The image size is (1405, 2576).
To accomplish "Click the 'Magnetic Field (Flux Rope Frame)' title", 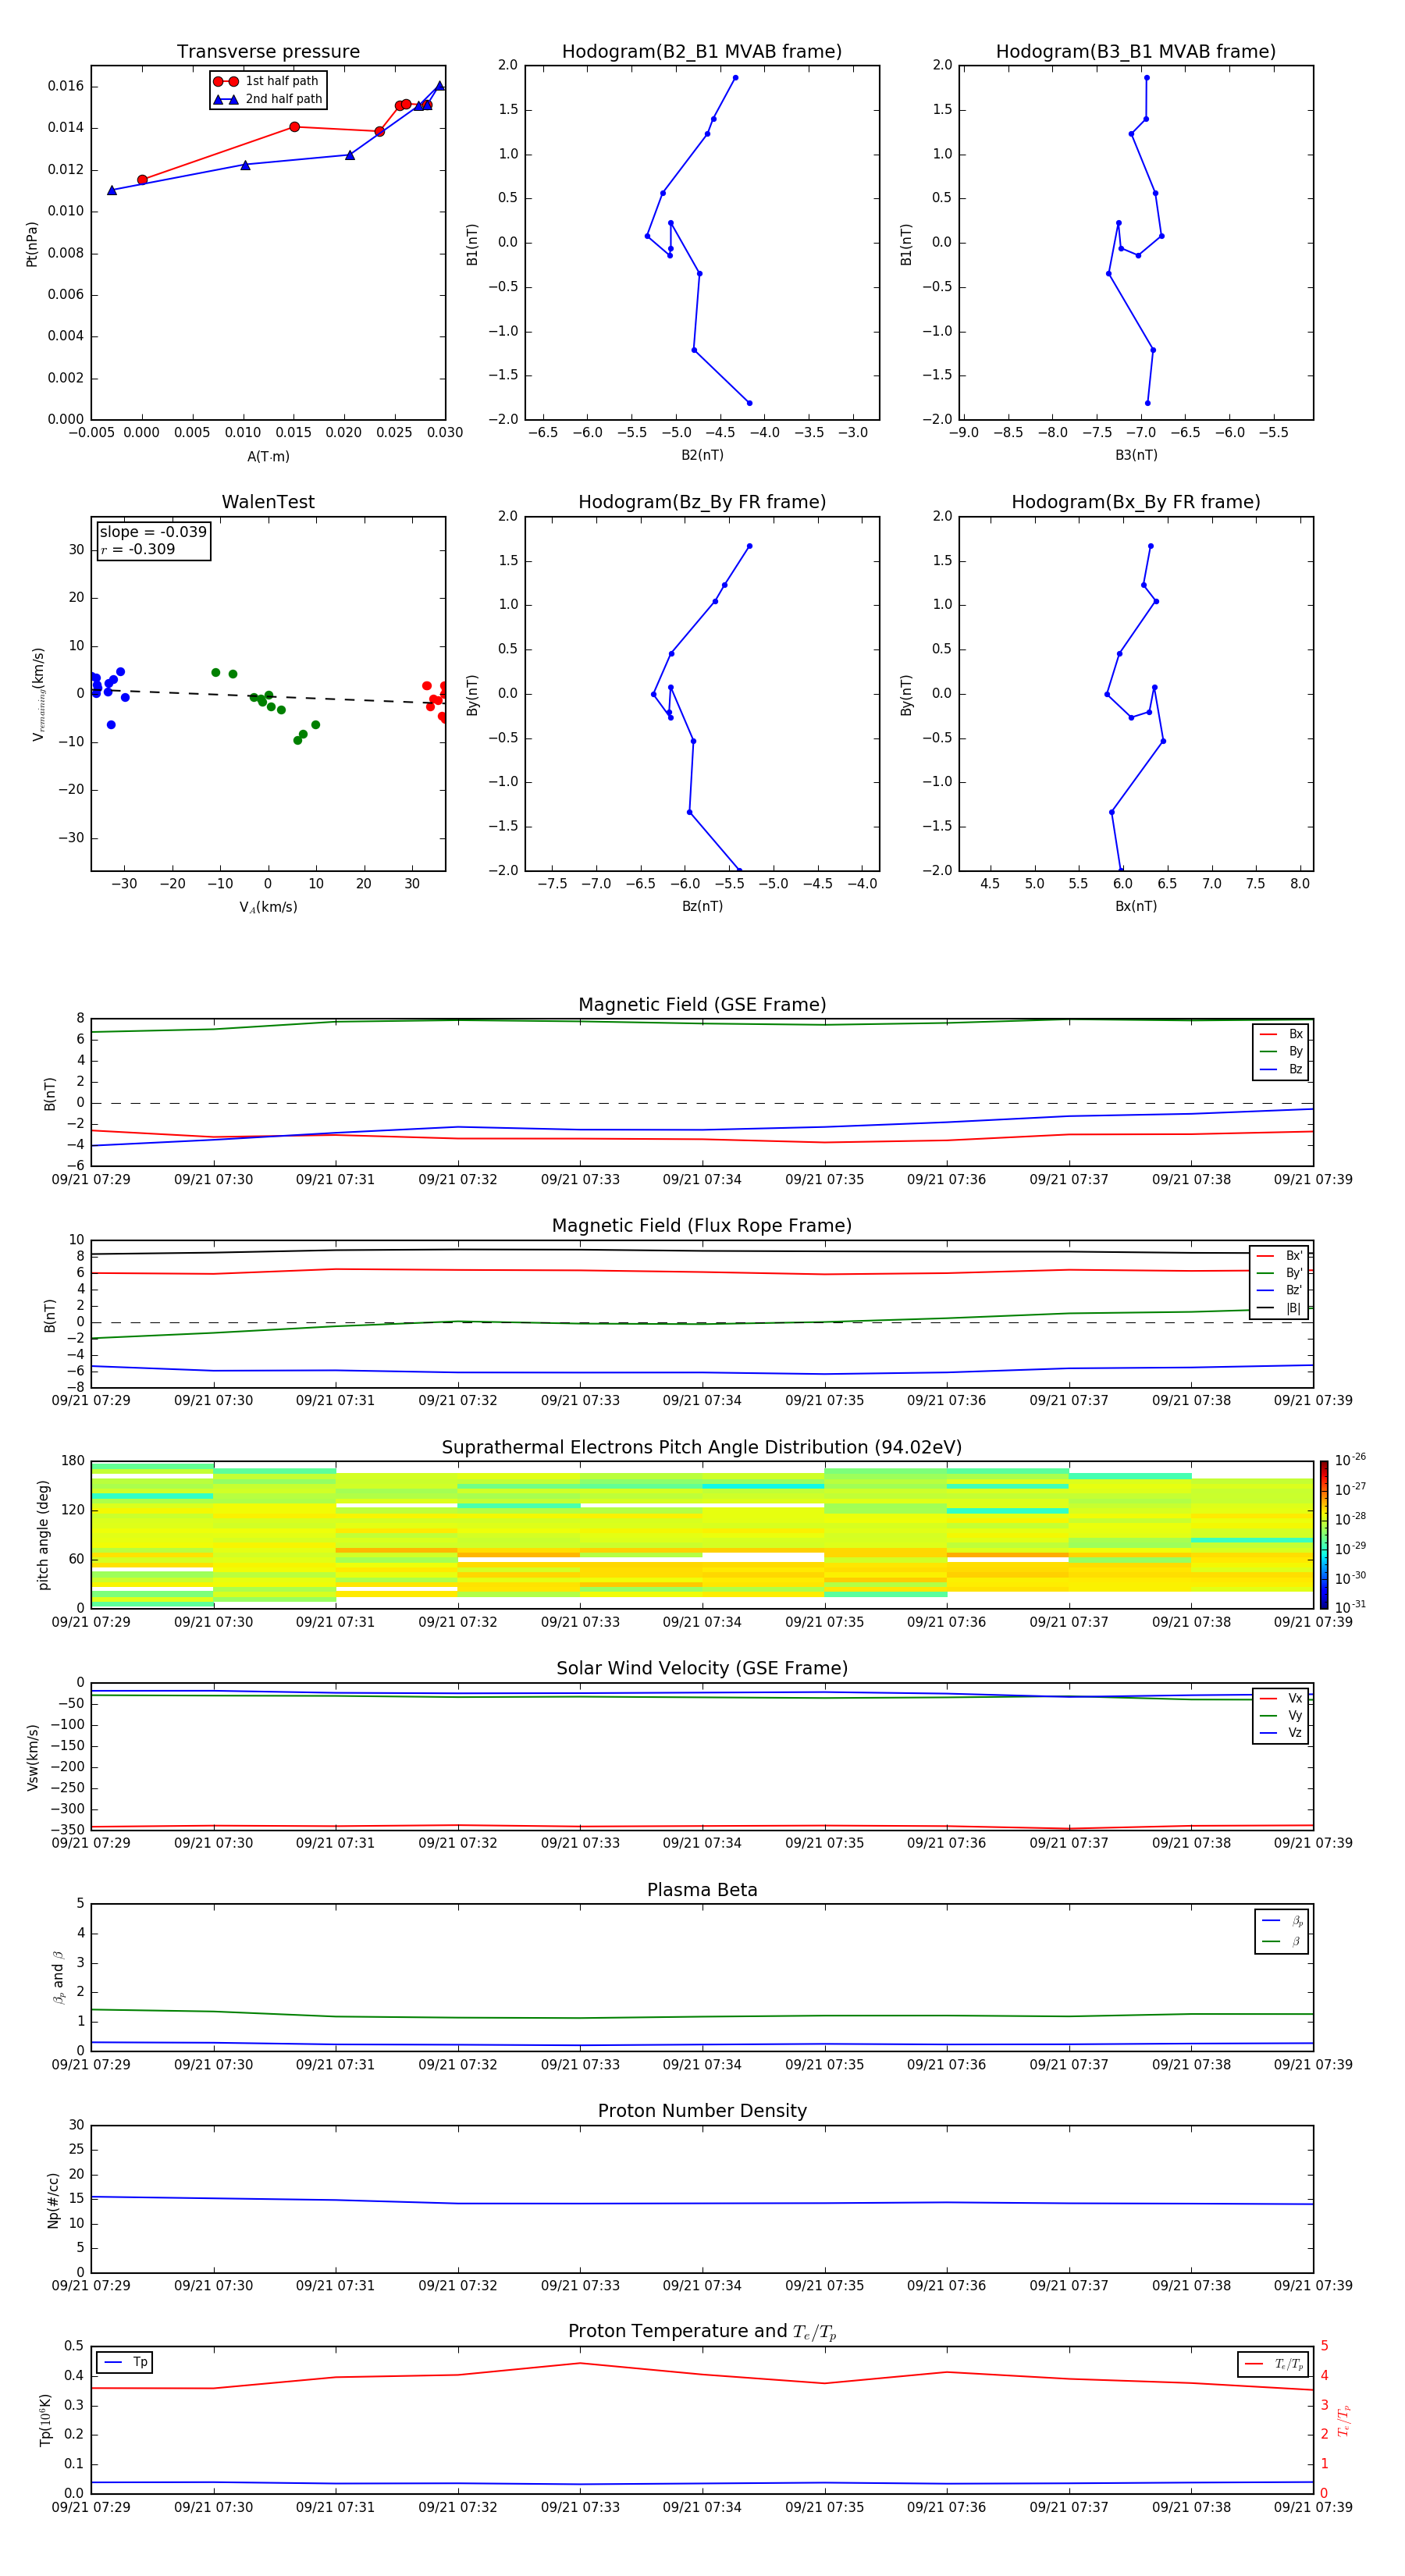I will [x=702, y=1226].
